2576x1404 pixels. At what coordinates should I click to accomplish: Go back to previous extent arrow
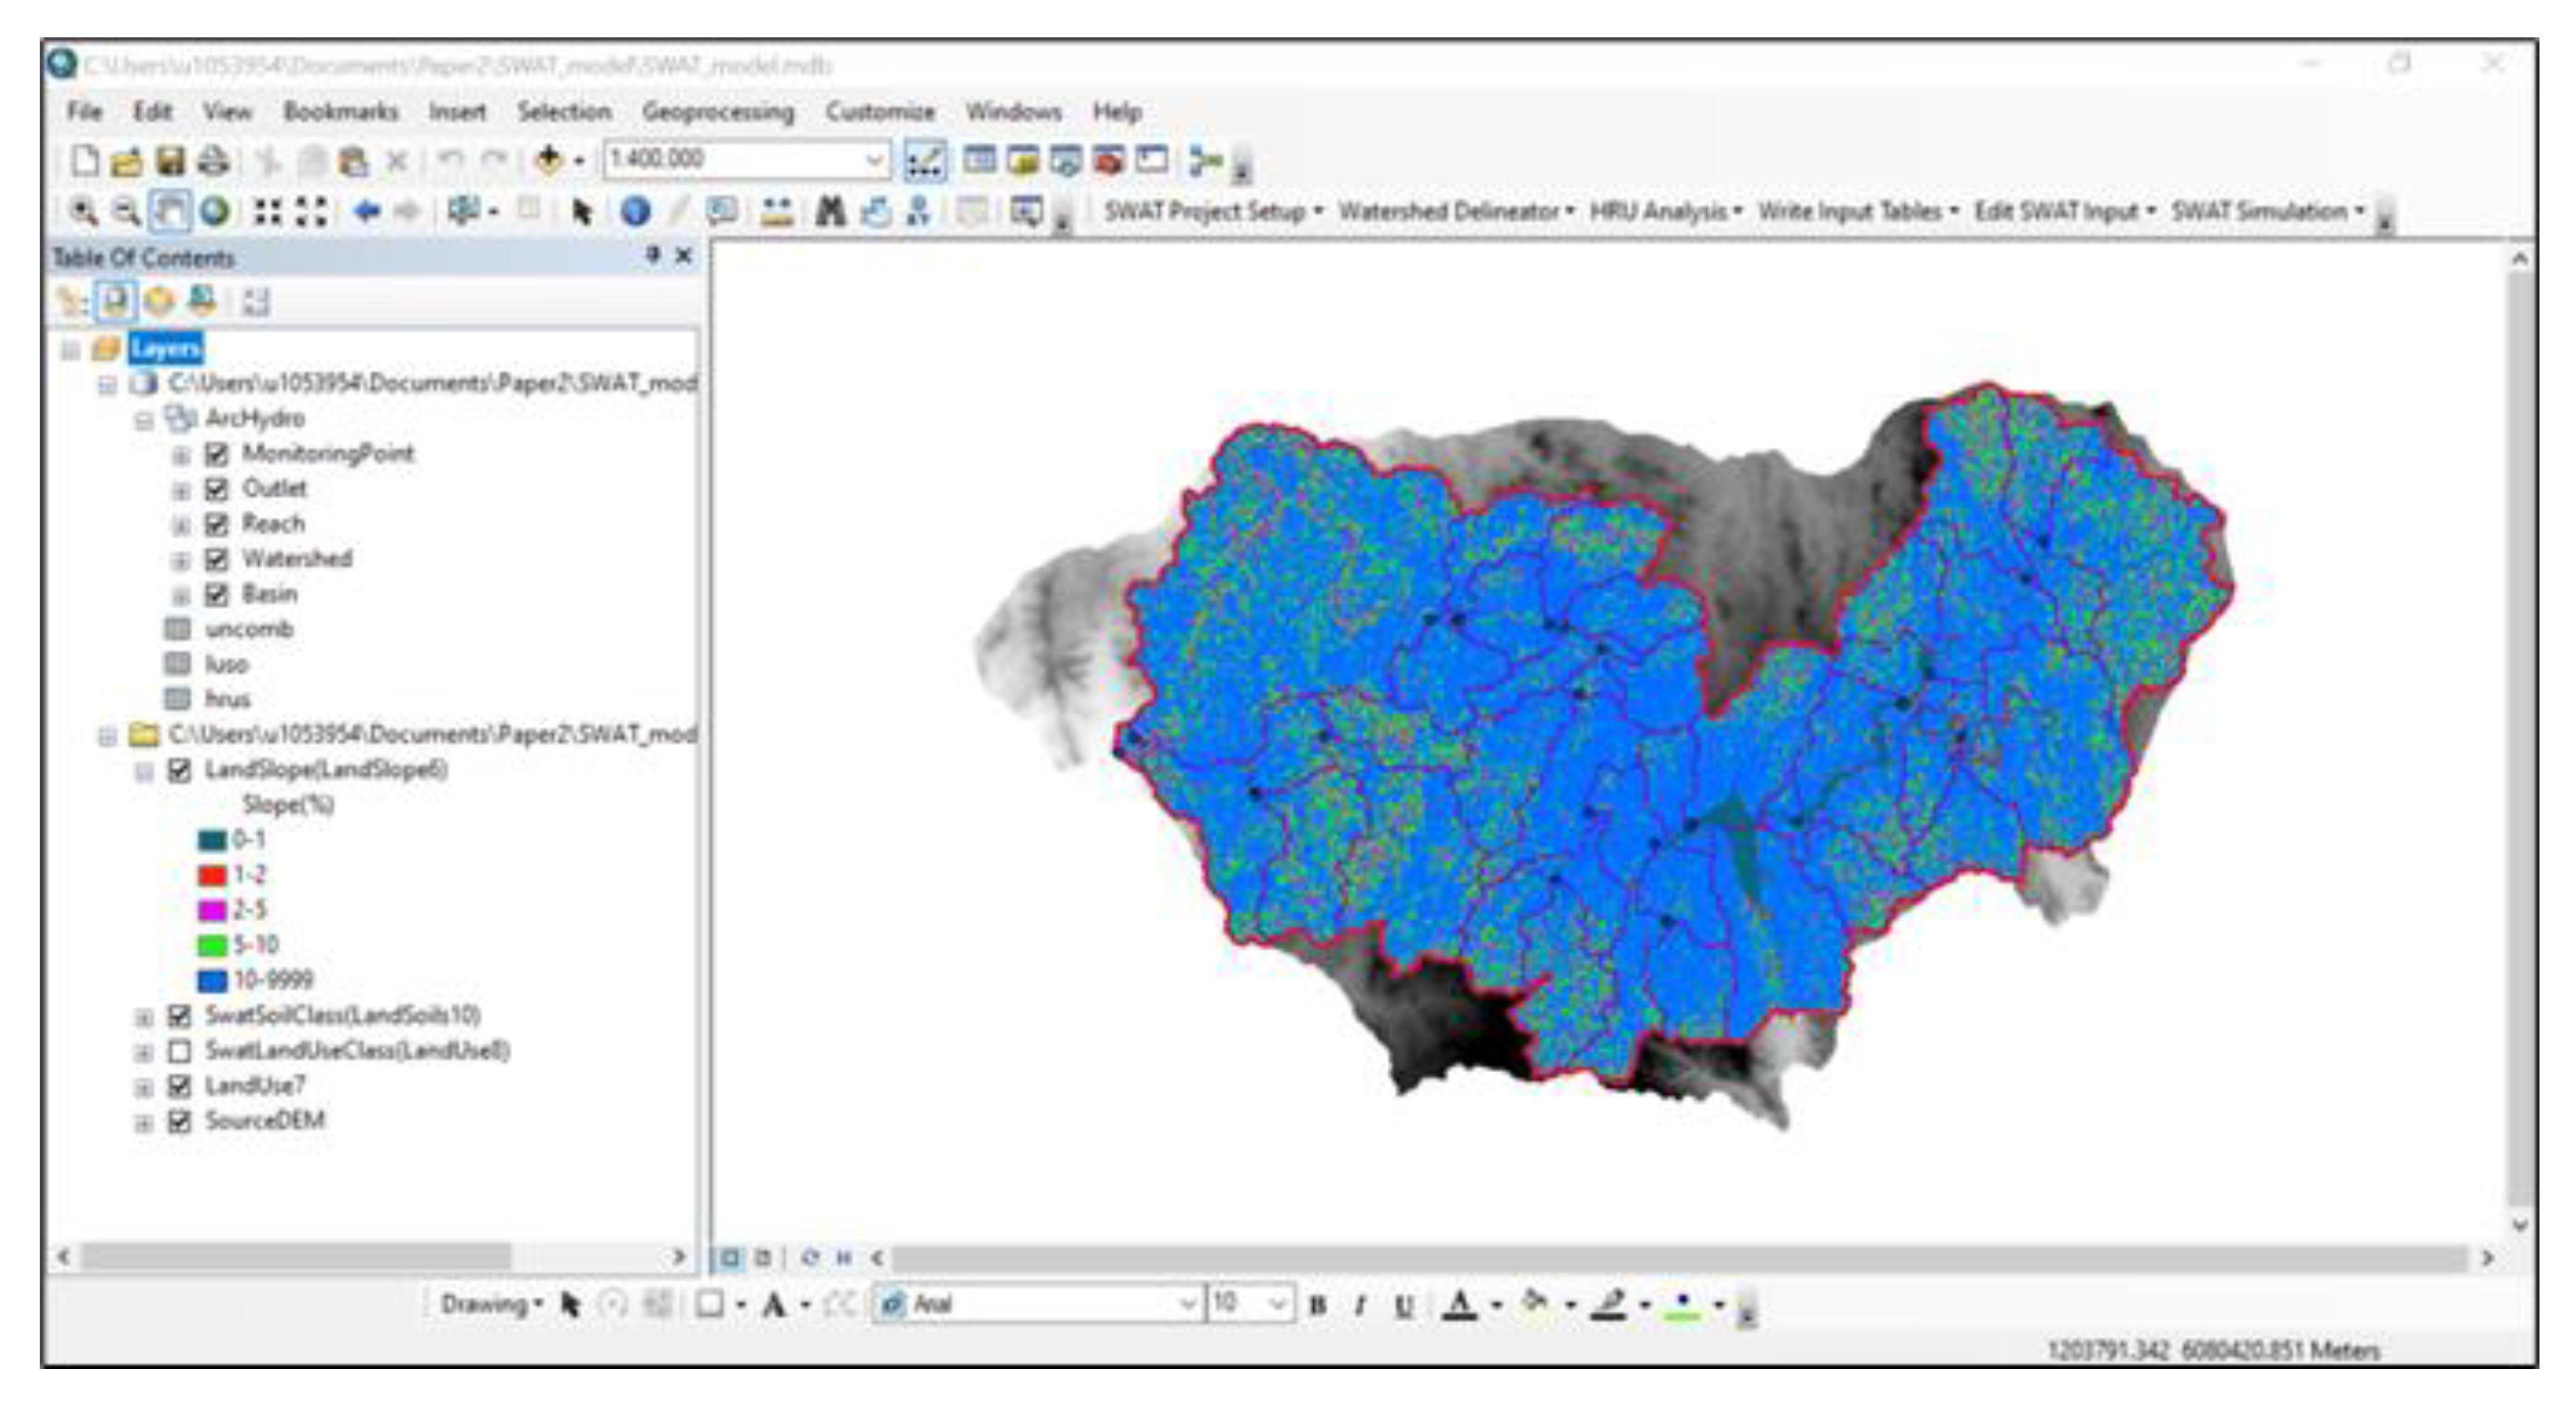click(367, 211)
